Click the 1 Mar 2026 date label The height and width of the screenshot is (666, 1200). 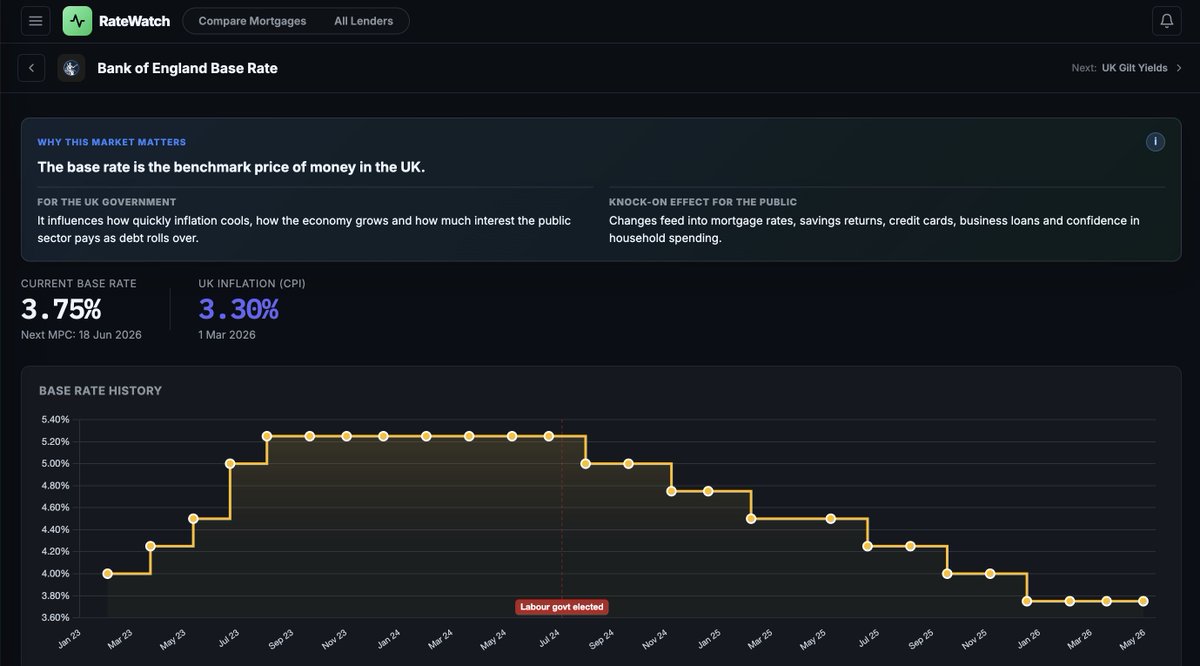(227, 335)
